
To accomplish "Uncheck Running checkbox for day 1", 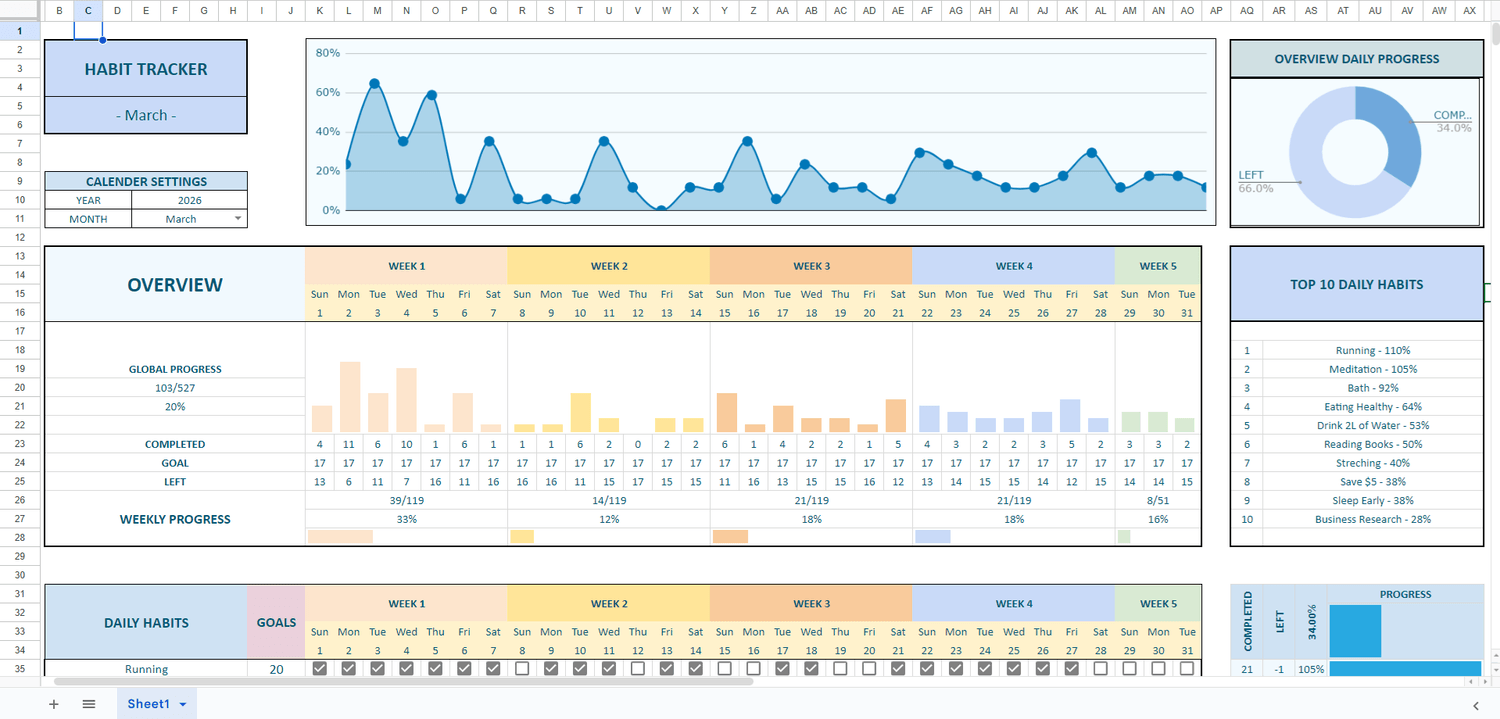I will pos(320,669).
